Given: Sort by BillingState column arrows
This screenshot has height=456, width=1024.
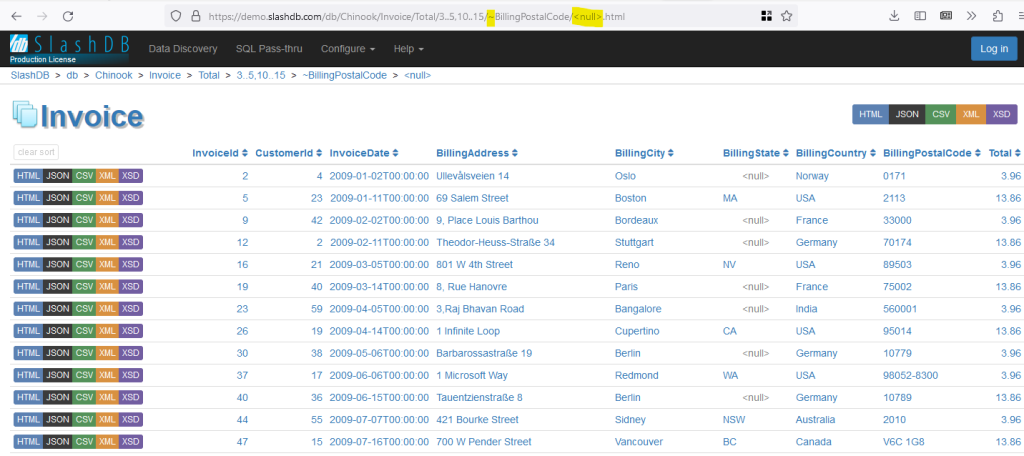Looking at the screenshot, I should point(786,154).
